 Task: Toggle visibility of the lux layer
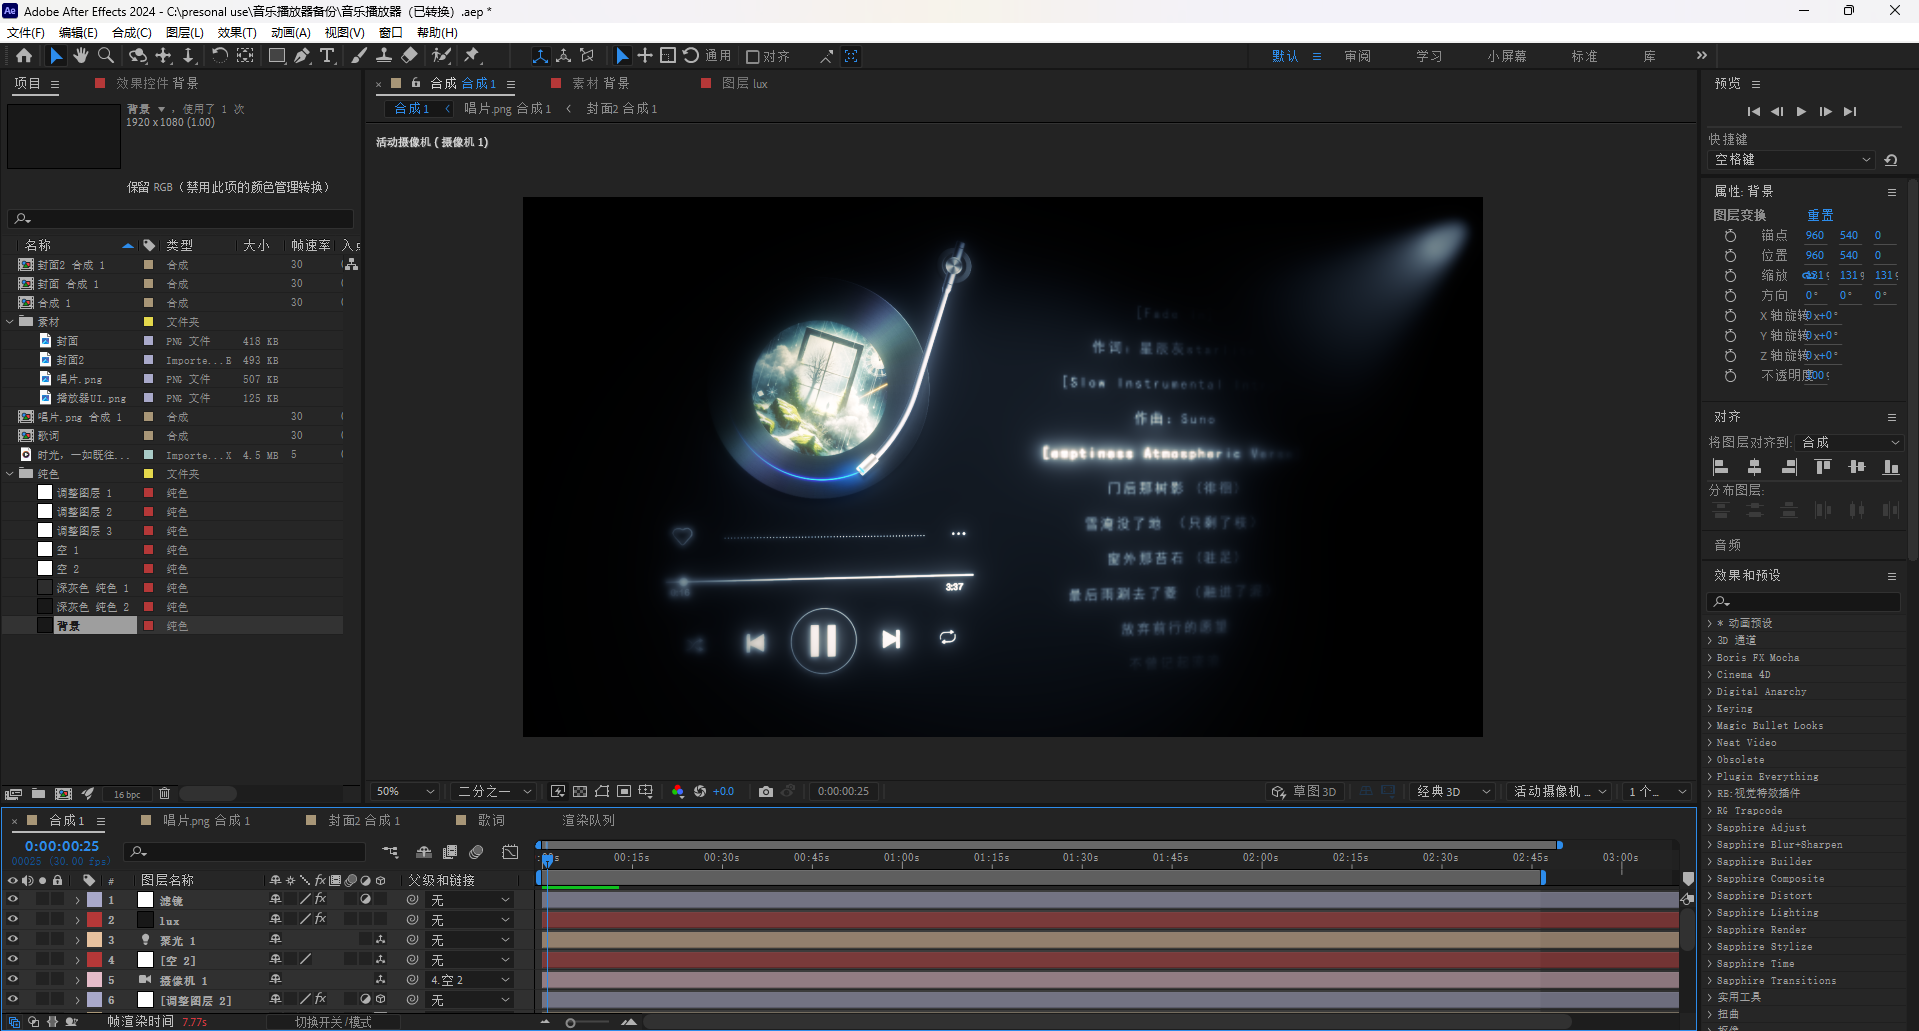13,920
